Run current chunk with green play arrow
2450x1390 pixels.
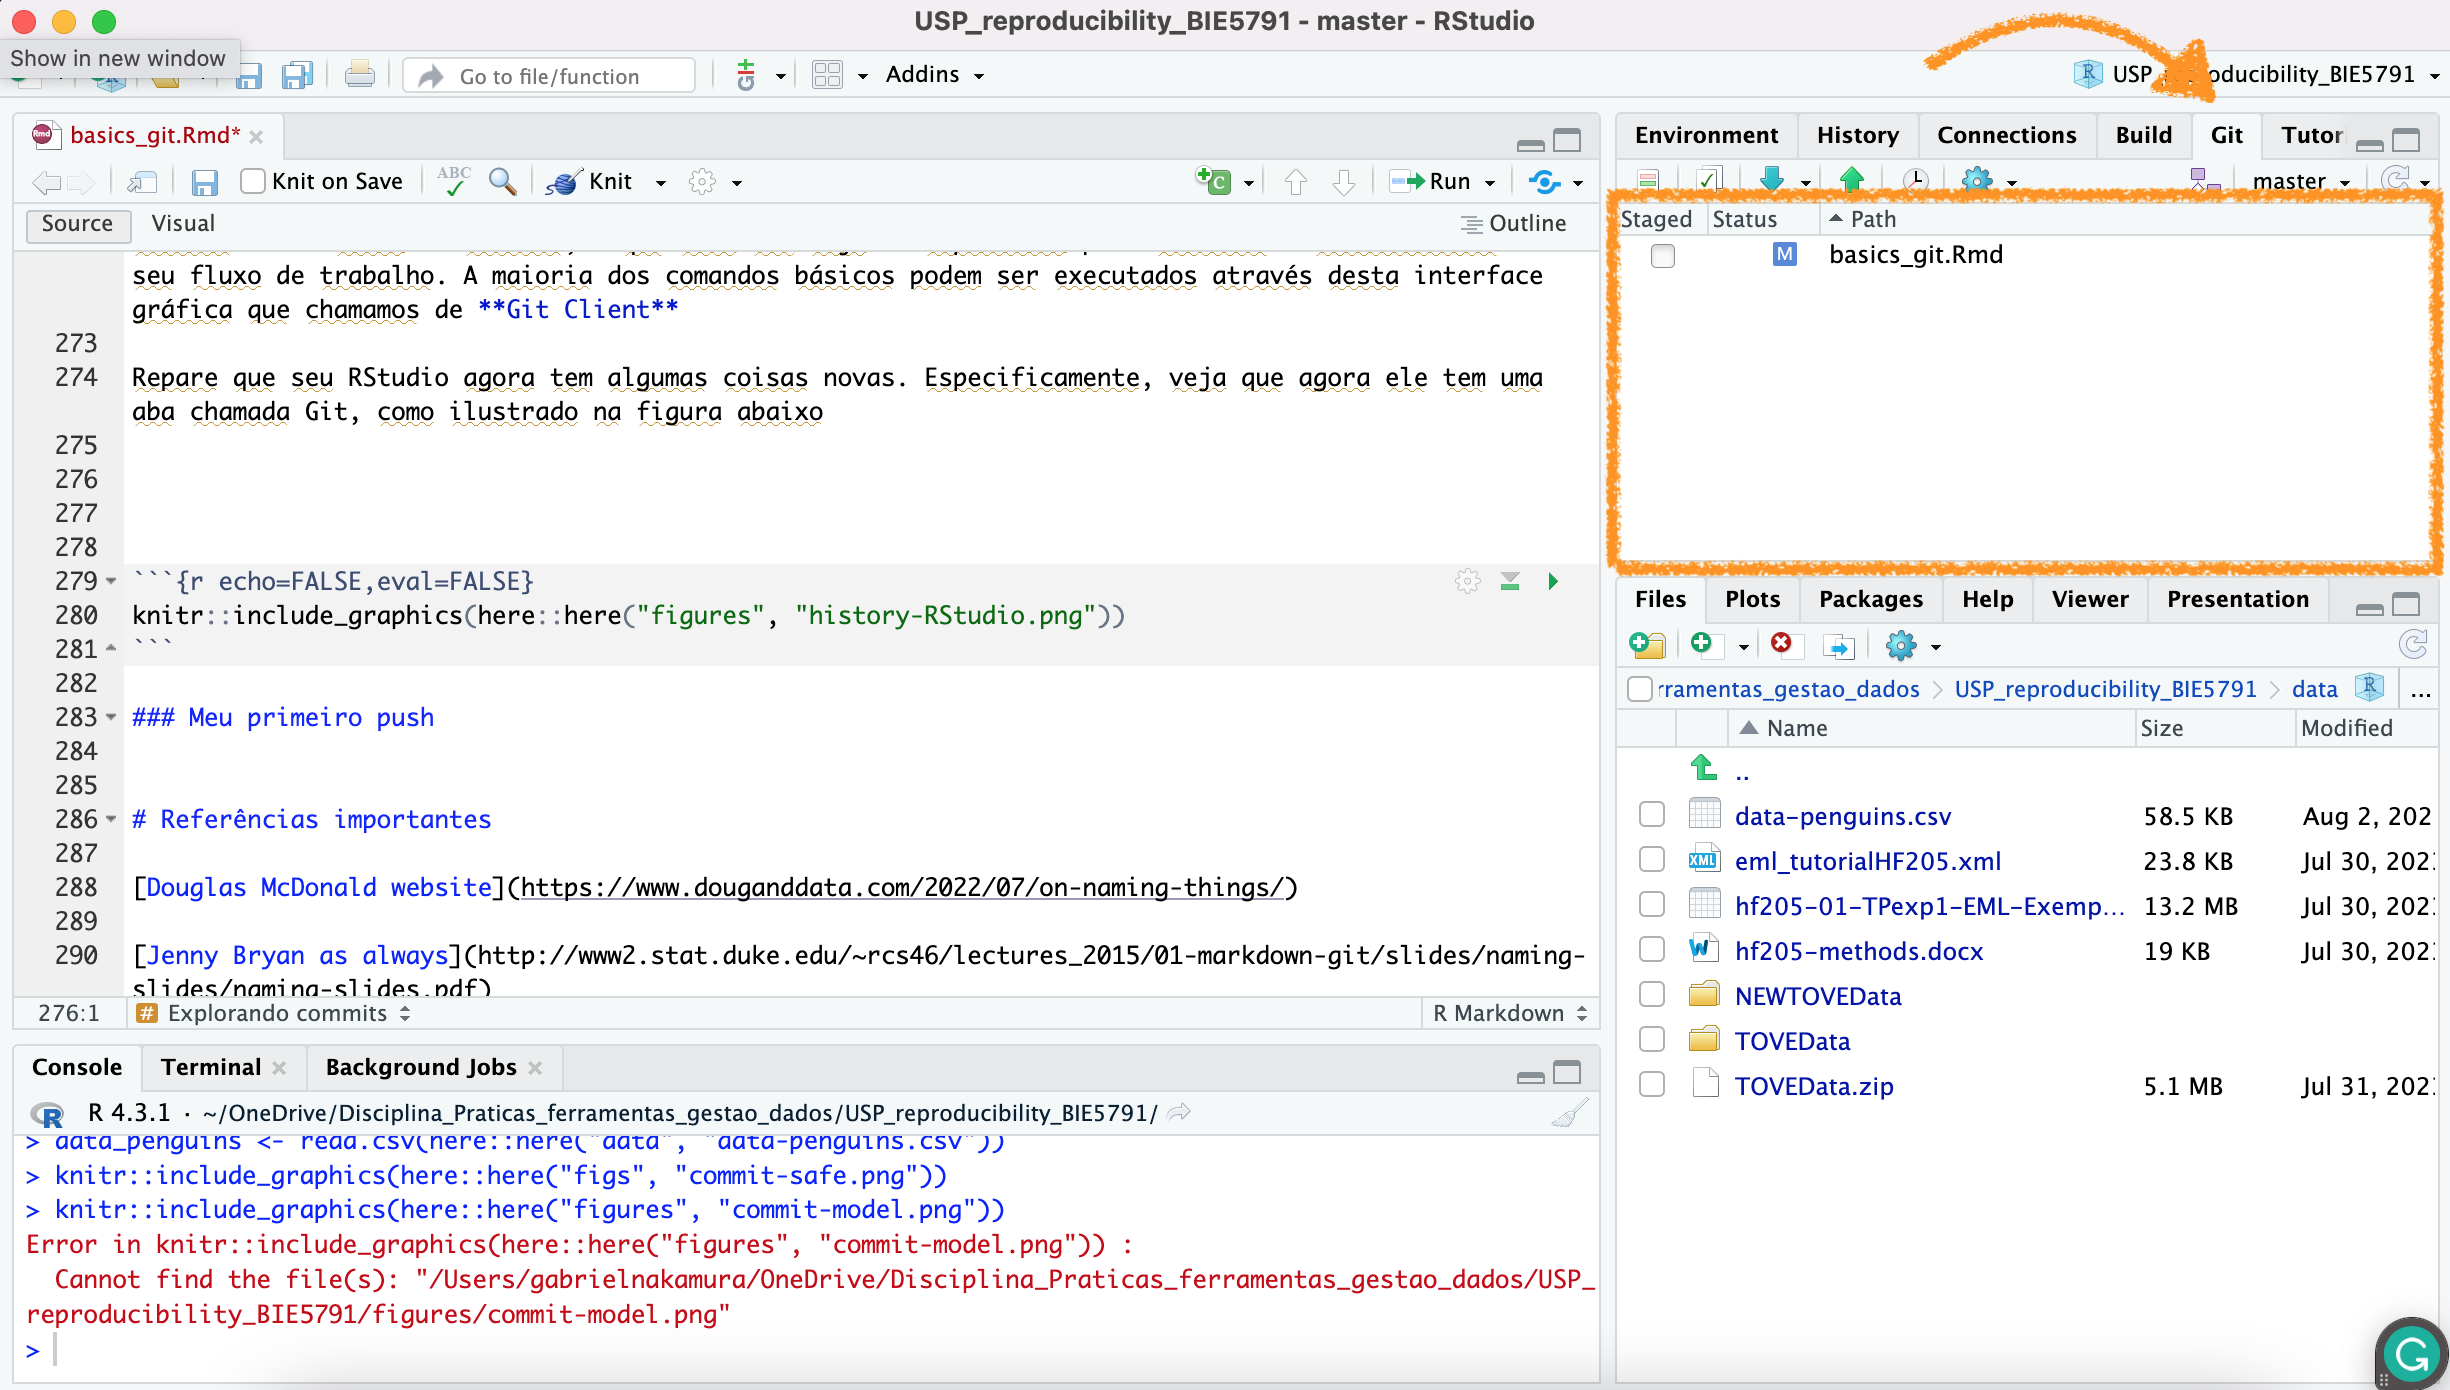click(x=1553, y=581)
